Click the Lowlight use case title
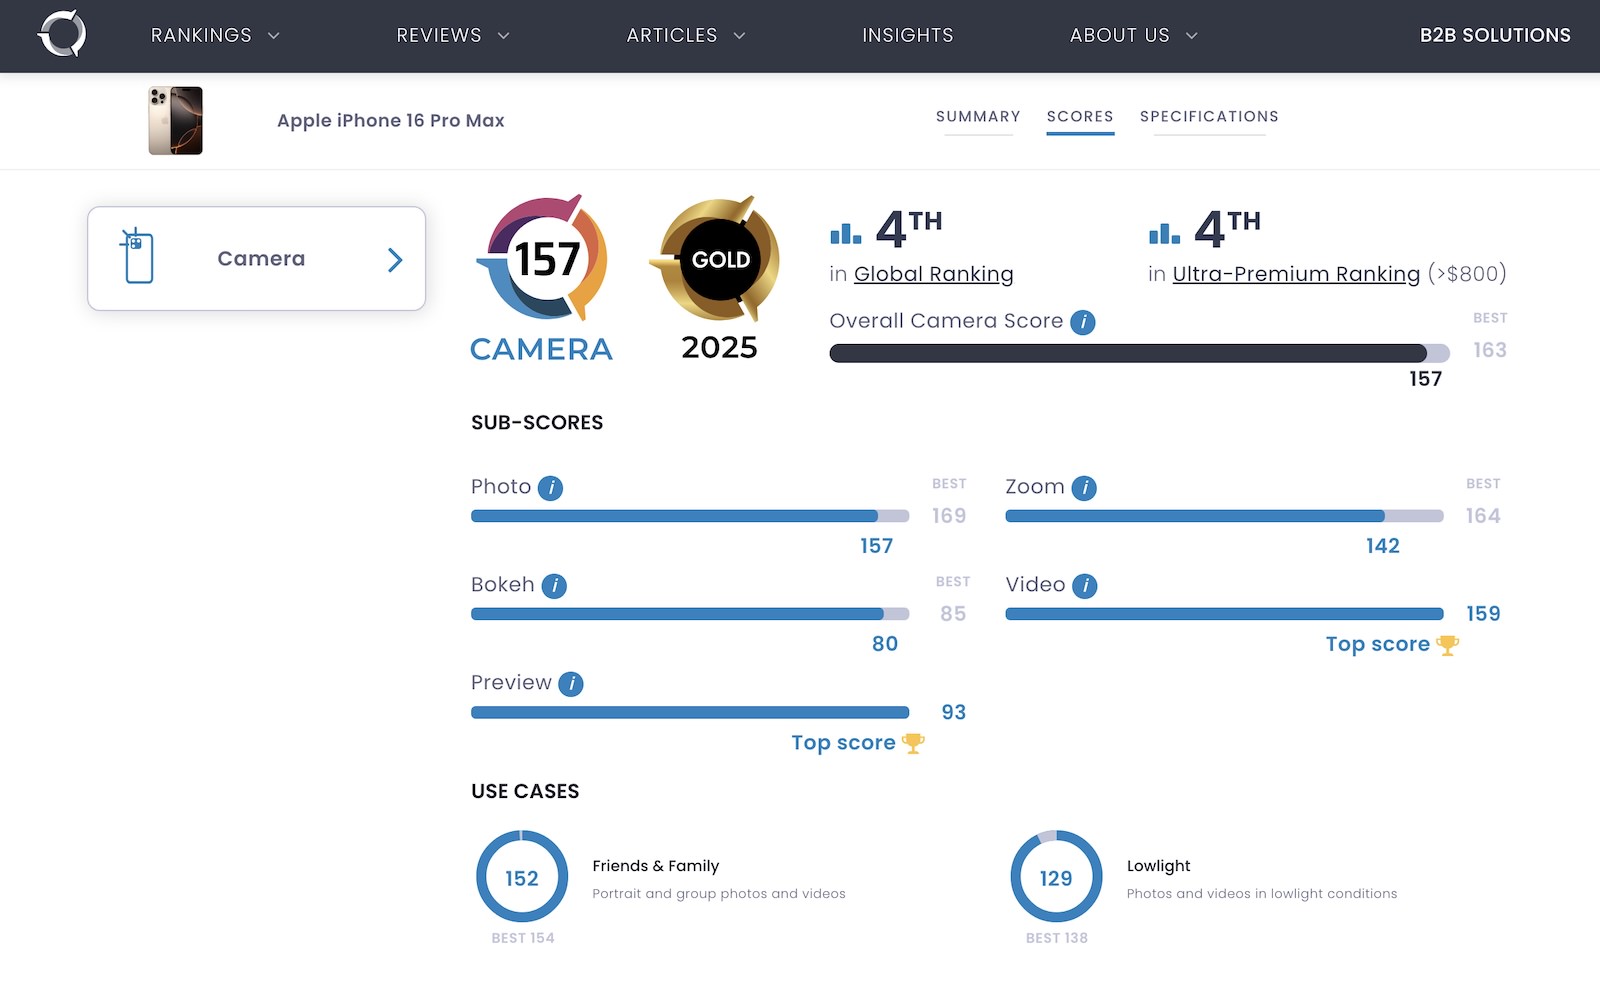This screenshot has width=1600, height=996. pyautogui.click(x=1158, y=866)
